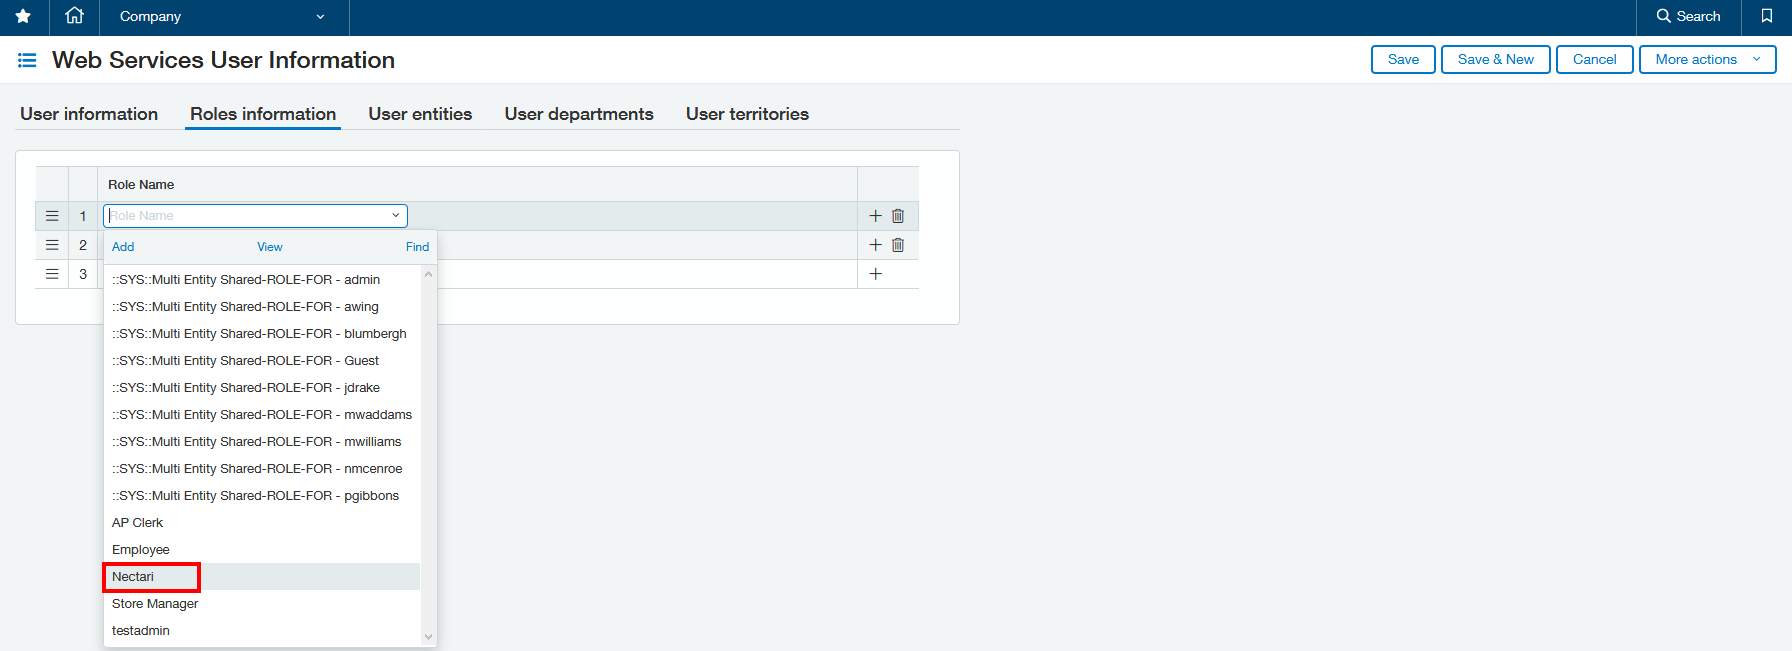Delete row 2 with trash icon
This screenshot has height=651, width=1792.
[898, 245]
